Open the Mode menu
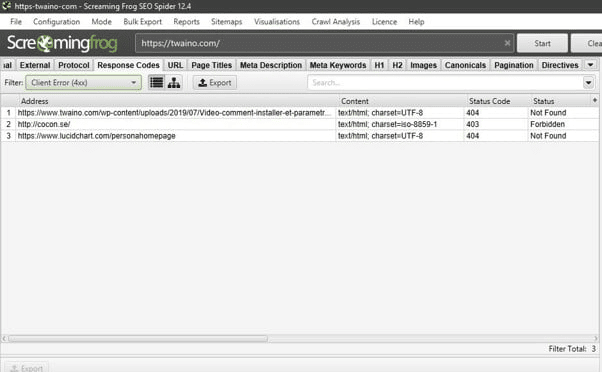 101,22
